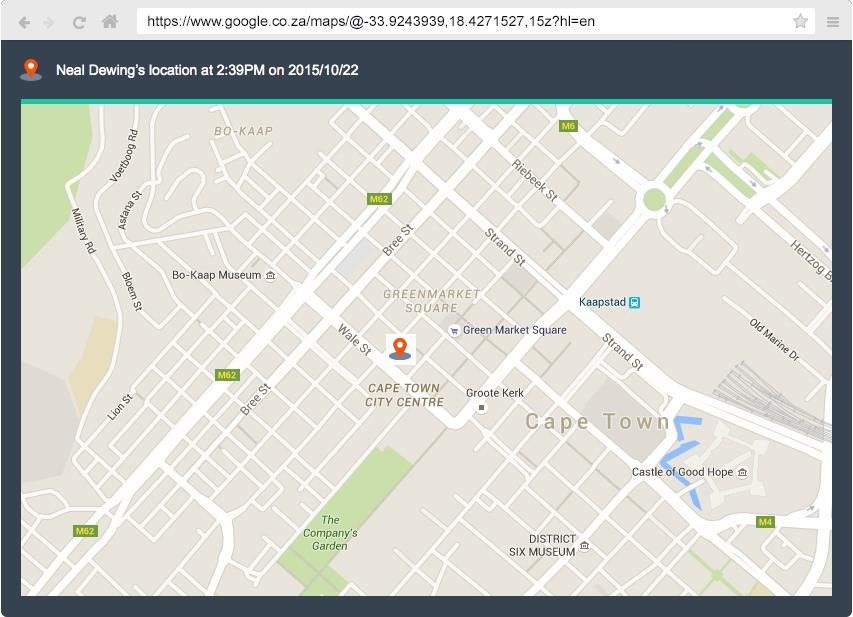This screenshot has height=617, width=853.
Task: Select the Kaapstad train station icon
Action: click(634, 303)
